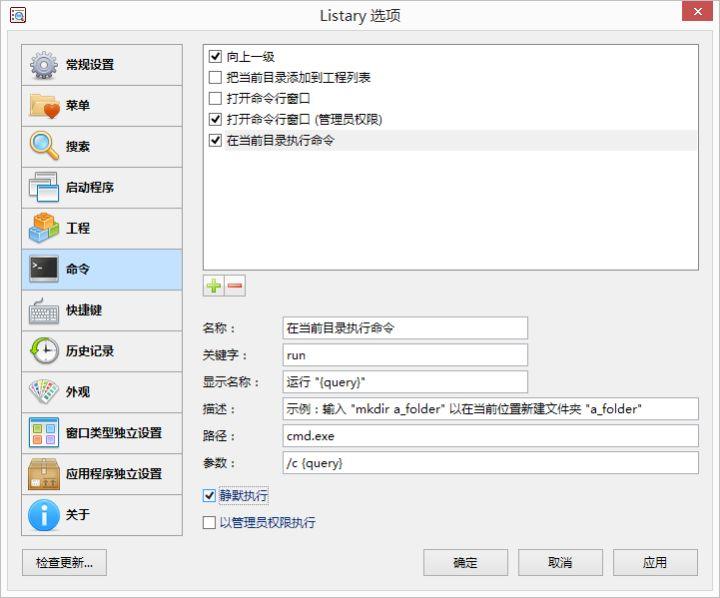
Task: Click the 路径 field with cmd.exe
Action: [x=490, y=436]
